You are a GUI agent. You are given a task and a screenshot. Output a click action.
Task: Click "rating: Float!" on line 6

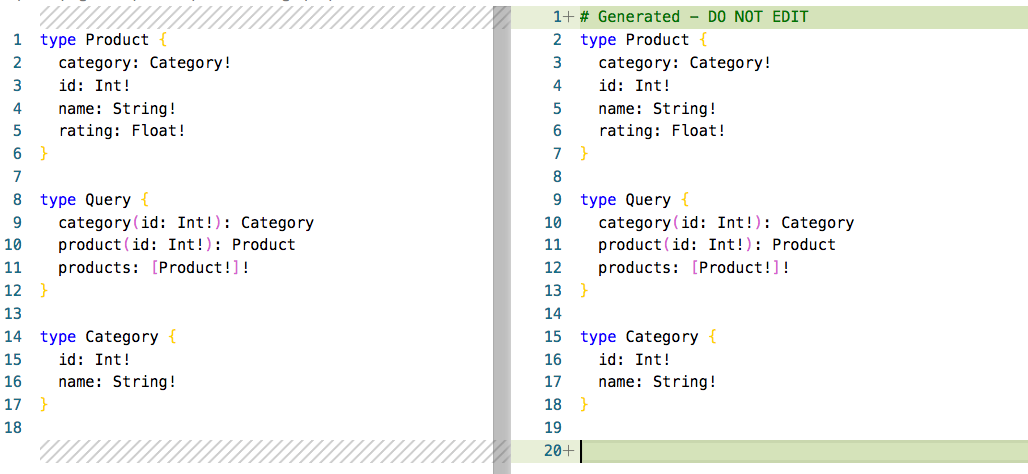662,131
